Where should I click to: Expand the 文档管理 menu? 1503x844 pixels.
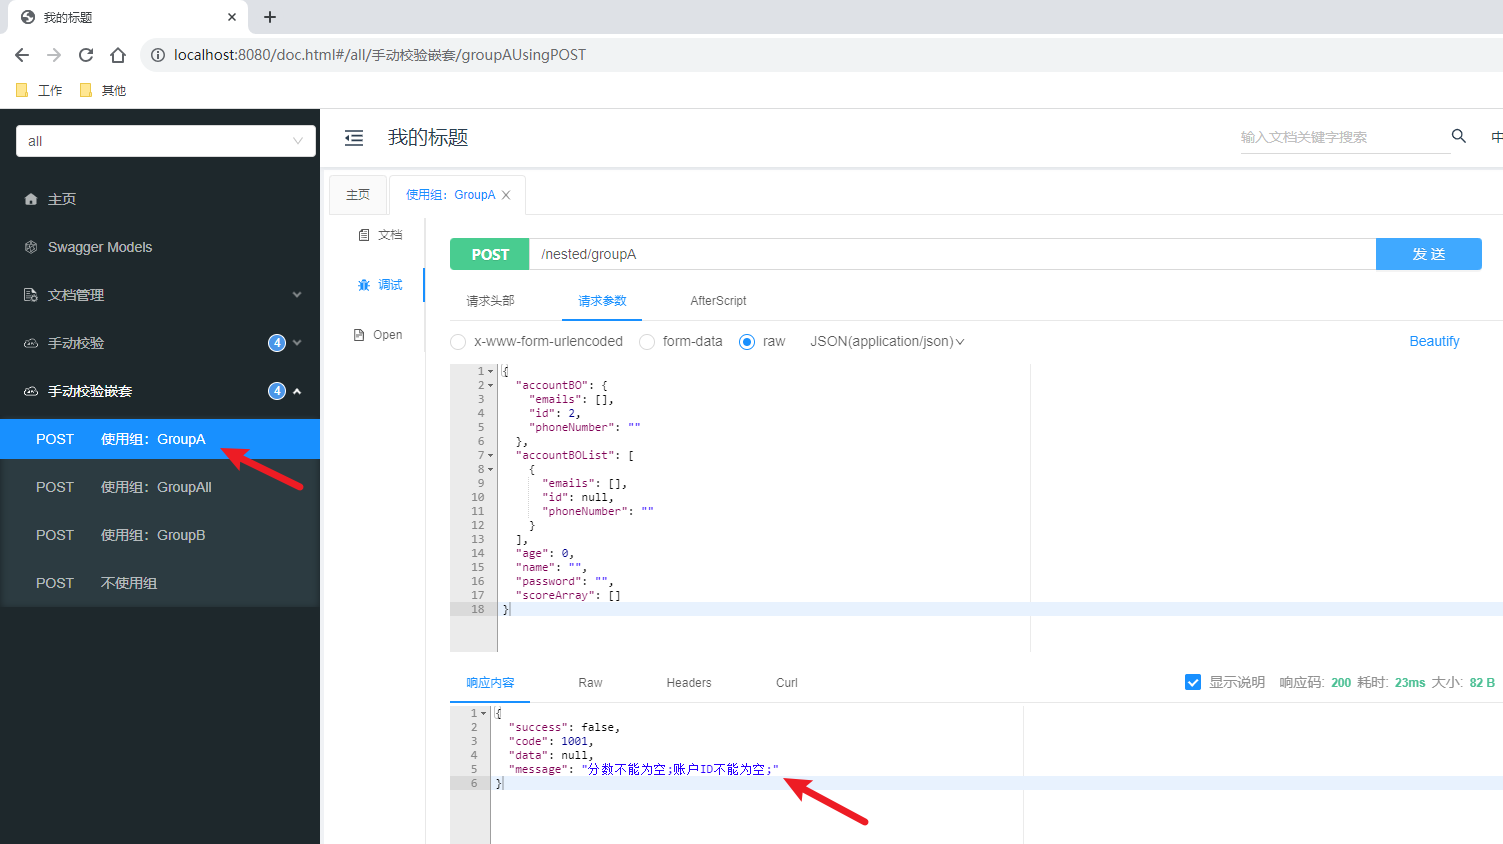[x=160, y=295]
